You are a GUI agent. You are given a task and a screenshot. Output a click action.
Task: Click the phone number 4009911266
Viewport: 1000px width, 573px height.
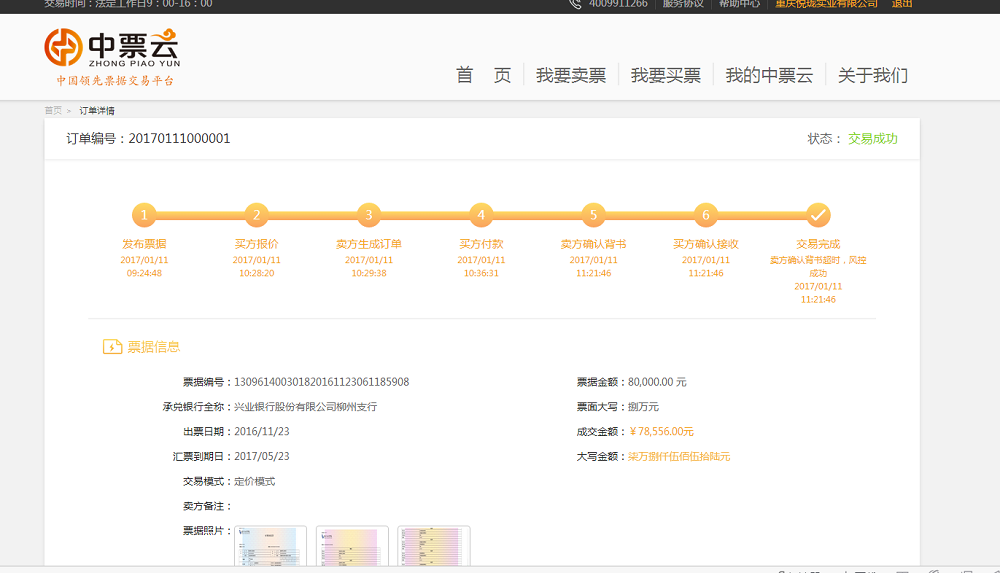618,4
